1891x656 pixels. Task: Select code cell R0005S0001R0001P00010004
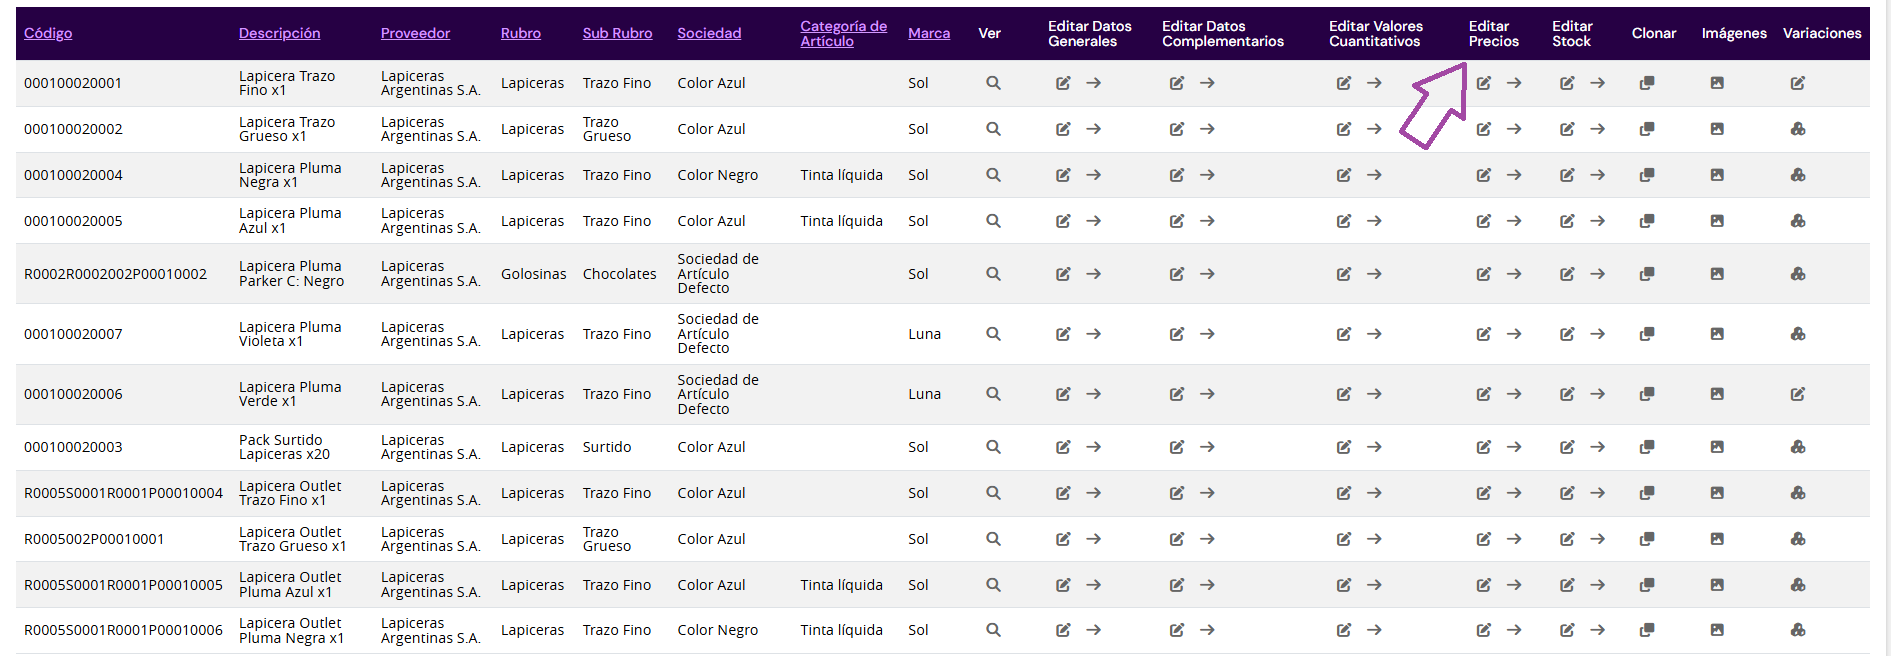(x=123, y=493)
